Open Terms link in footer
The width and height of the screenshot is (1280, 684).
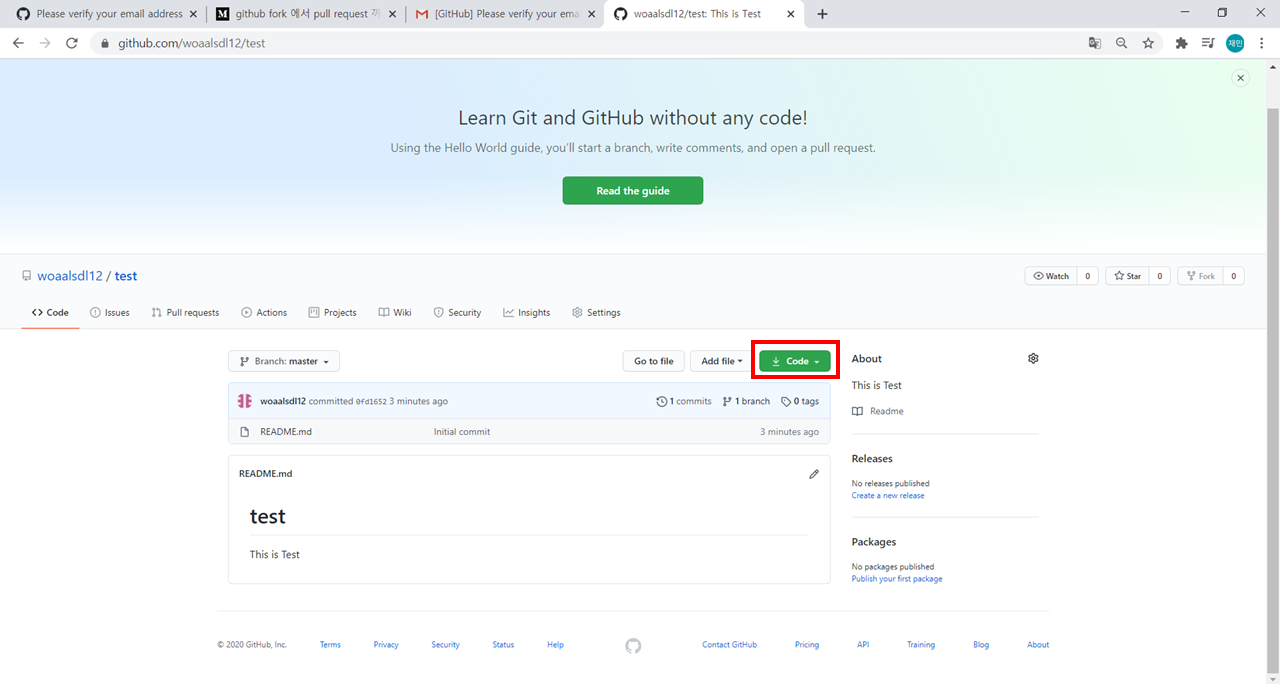[330, 645]
